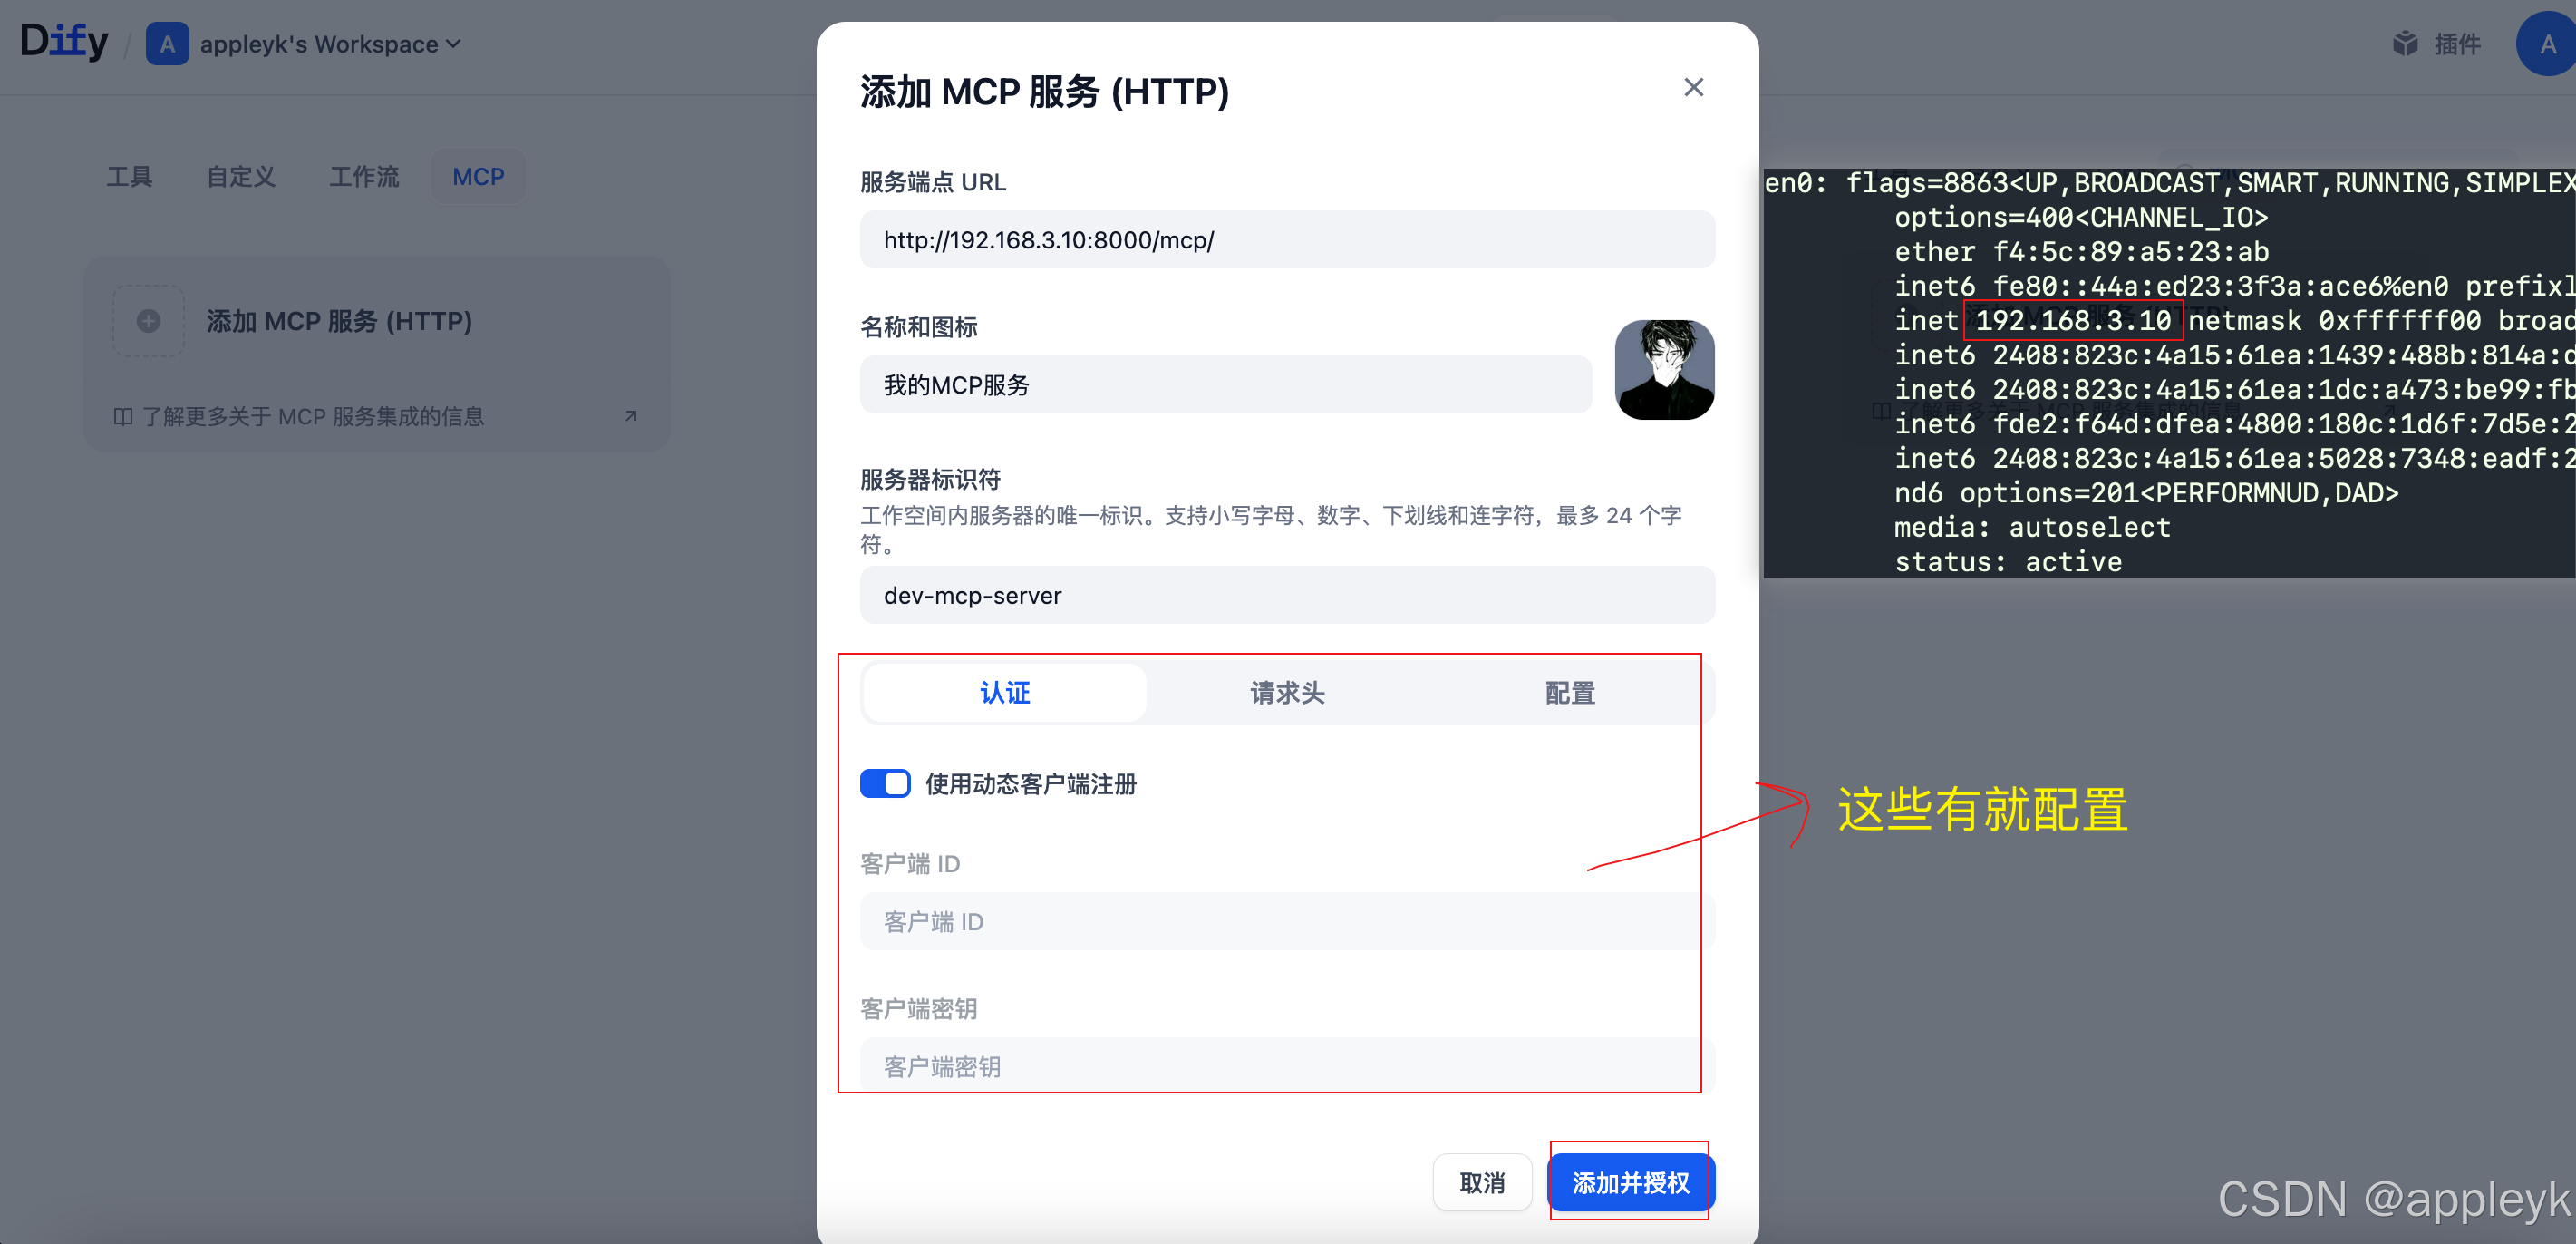The width and height of the screenshot is (2576, 1244).
Task: Click the service endpoint URL field
Action: pyautogui.click(x=1287, y=240)
